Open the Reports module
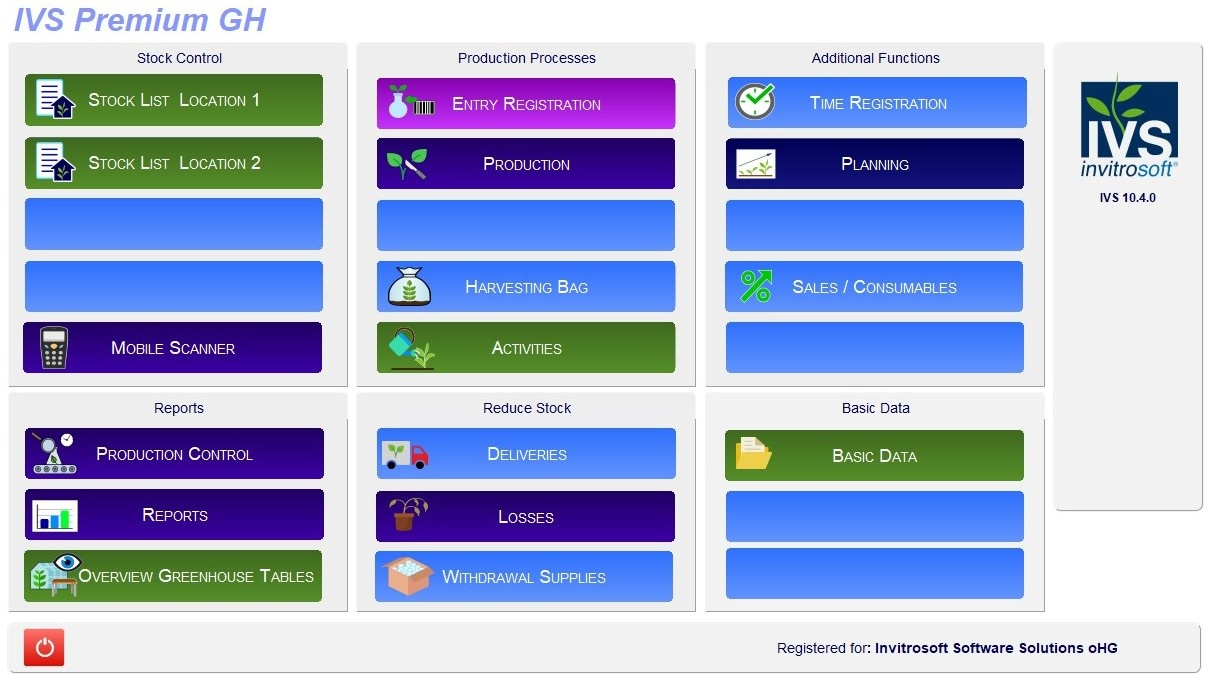This screenshot has width=1216, height=674. click(x=174, y=515)
